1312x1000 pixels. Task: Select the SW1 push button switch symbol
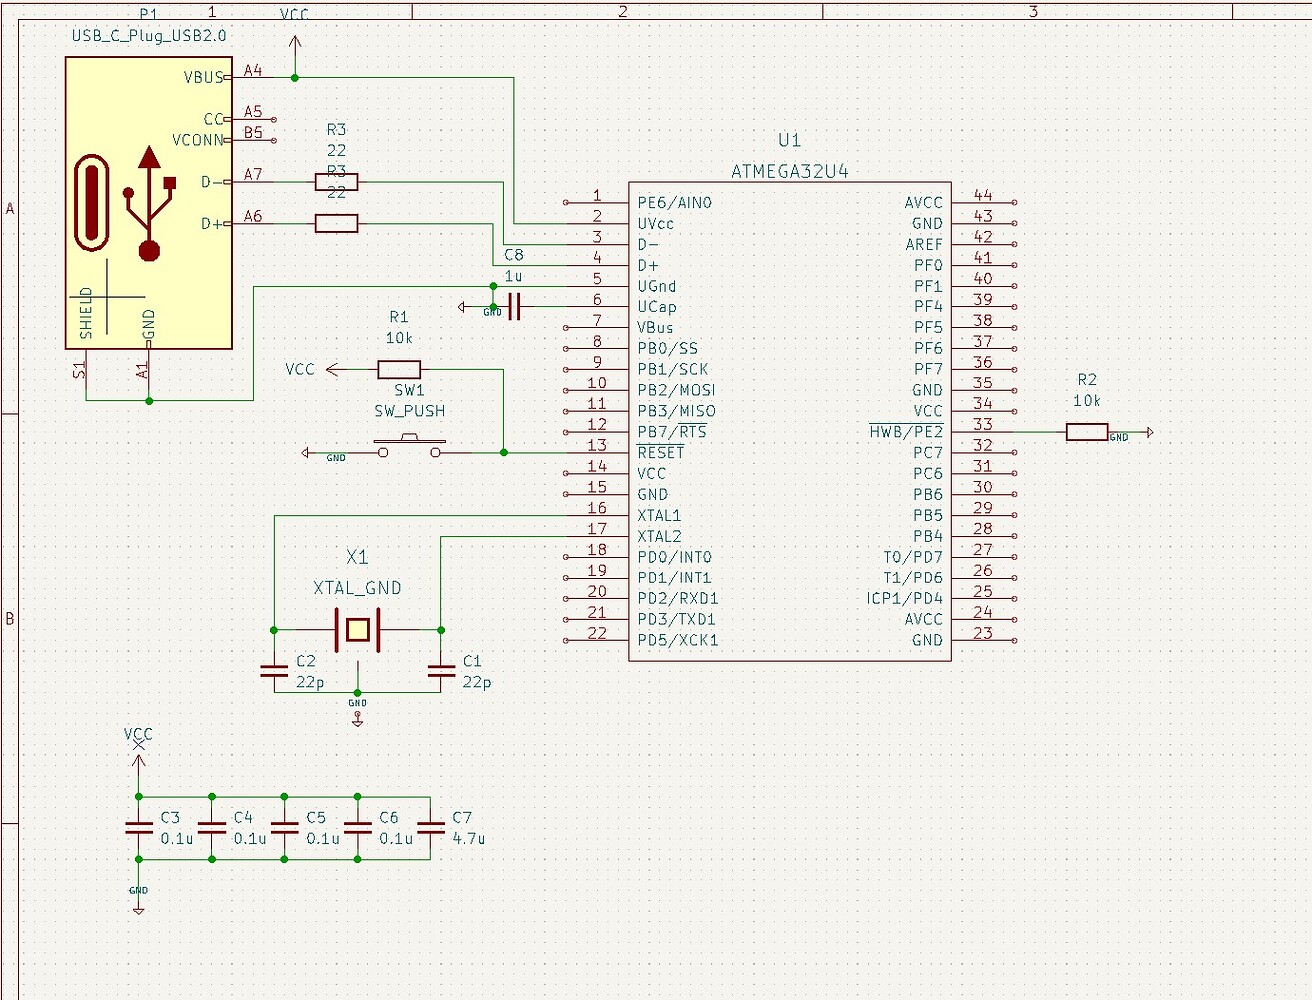(409, 447)
